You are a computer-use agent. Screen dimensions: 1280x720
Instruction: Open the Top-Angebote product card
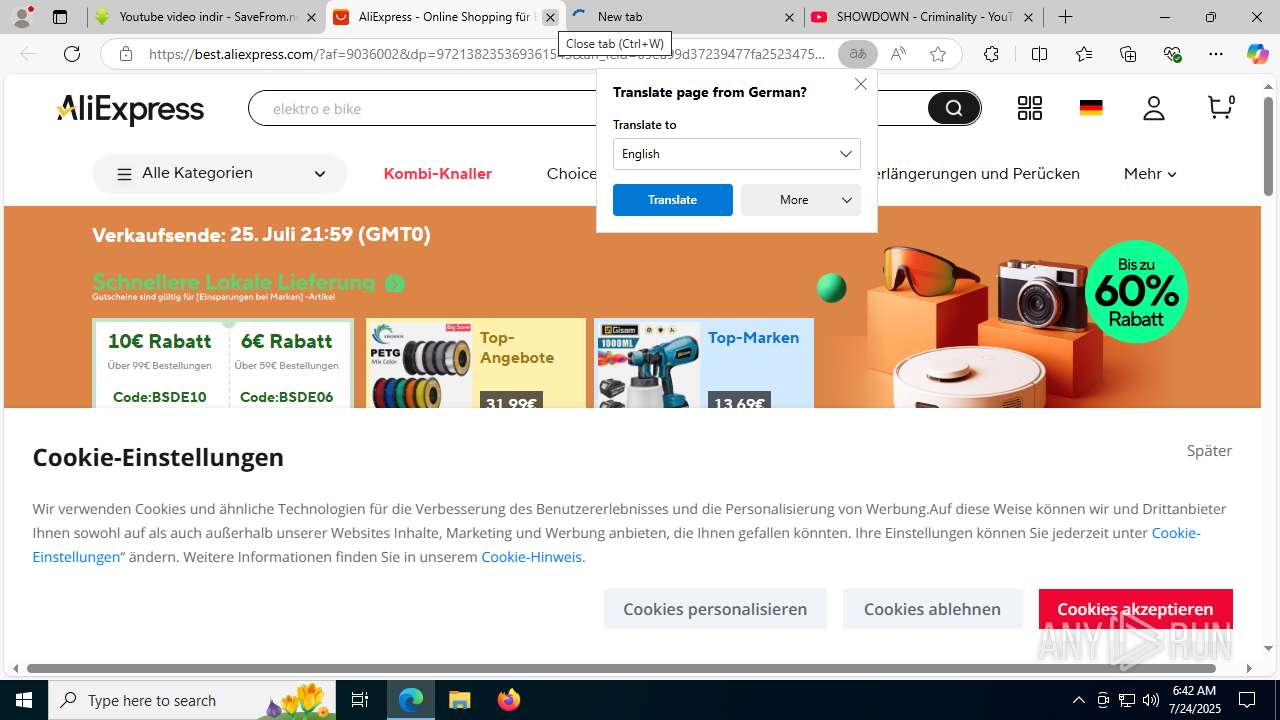[x=476, y=363]
